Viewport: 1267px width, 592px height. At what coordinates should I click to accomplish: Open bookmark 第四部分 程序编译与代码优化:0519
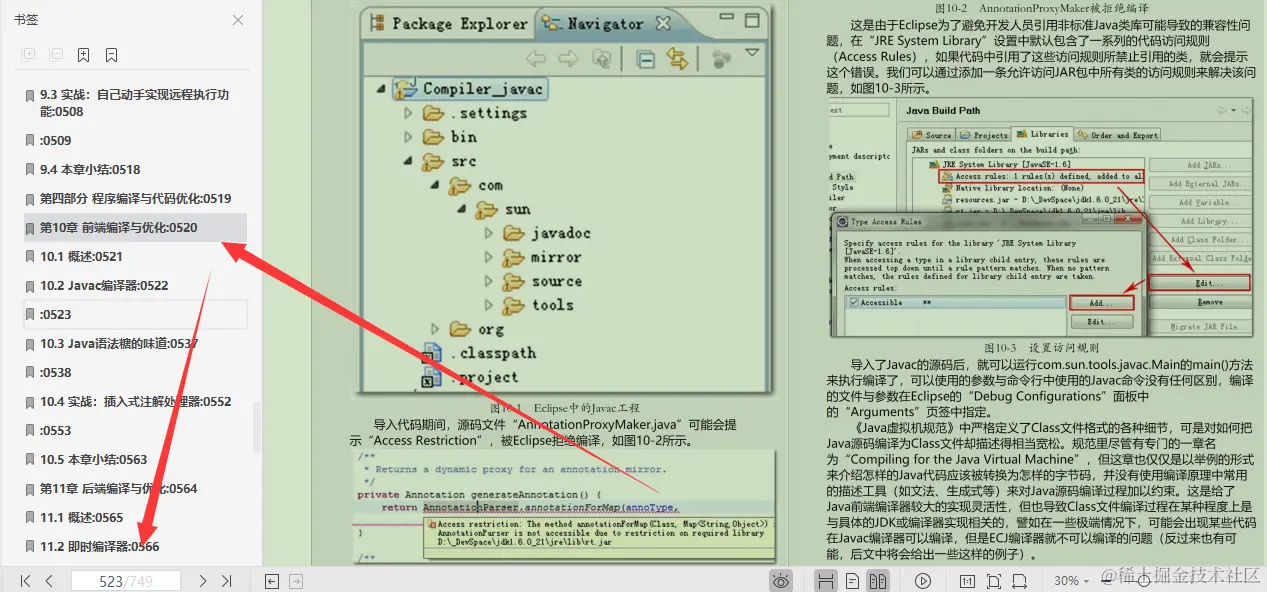click(135, 198)
